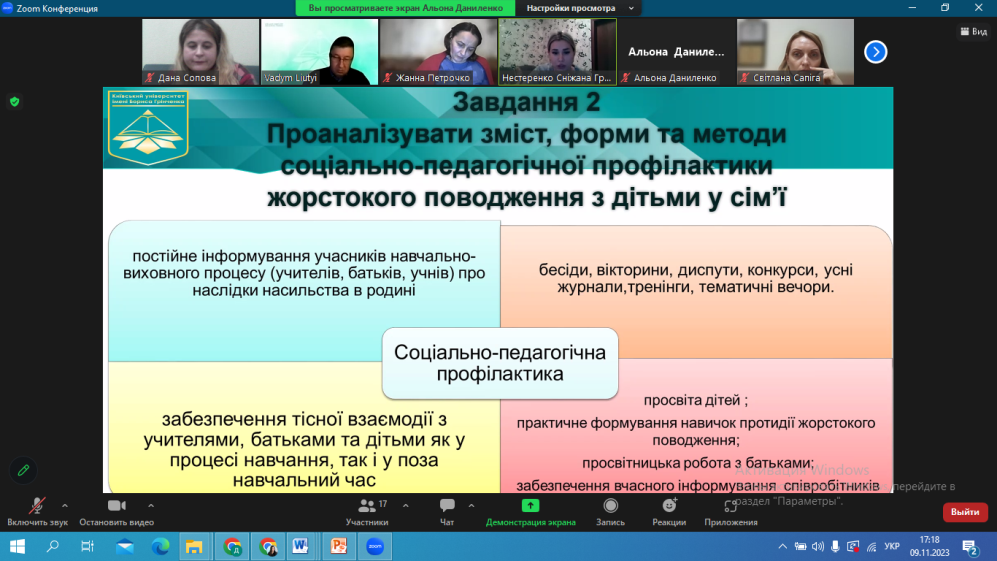The height and width of the screenshot is (561, 997).
Task: Open the Реакции reactions menu
Action: click(x=668, y=507)
